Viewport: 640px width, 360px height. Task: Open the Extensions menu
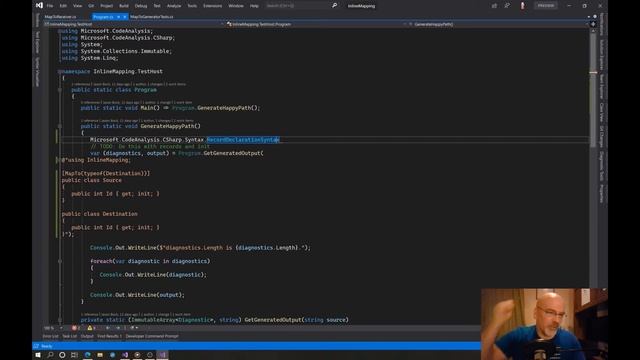(x=213, y=6)
